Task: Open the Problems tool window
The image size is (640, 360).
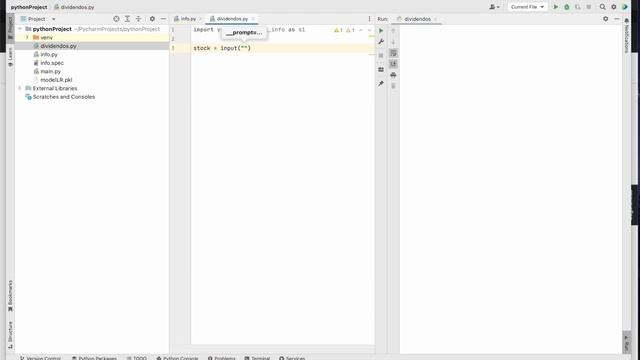Action: [x=222, y=358]
